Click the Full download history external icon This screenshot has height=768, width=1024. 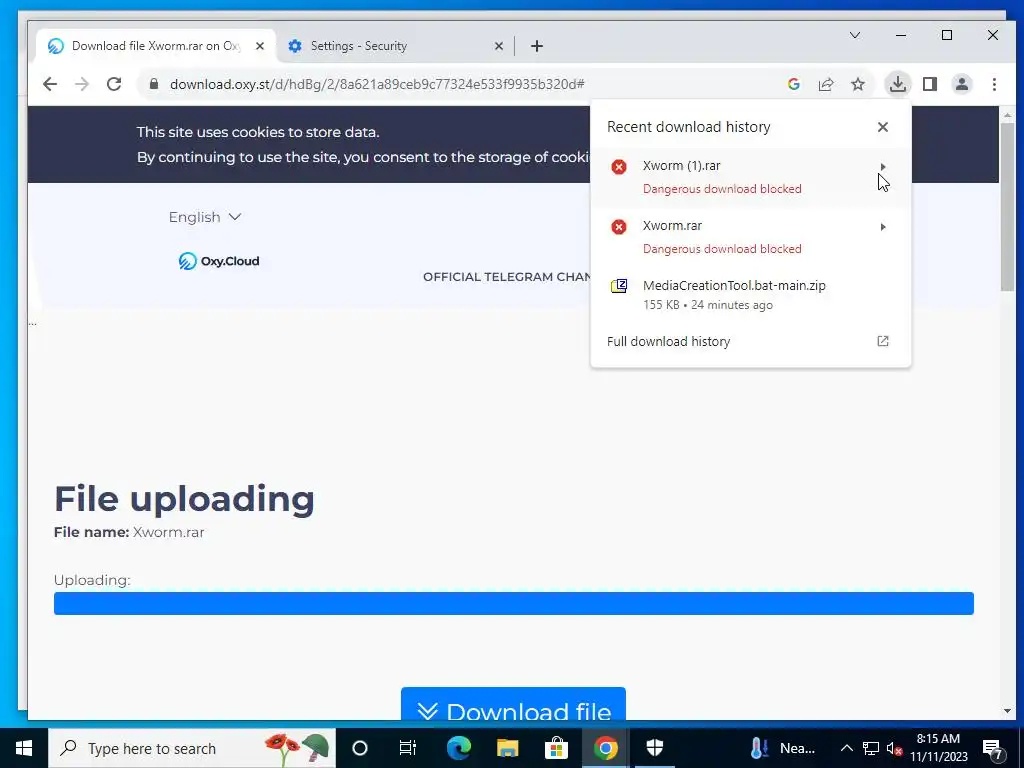[883, 341]
